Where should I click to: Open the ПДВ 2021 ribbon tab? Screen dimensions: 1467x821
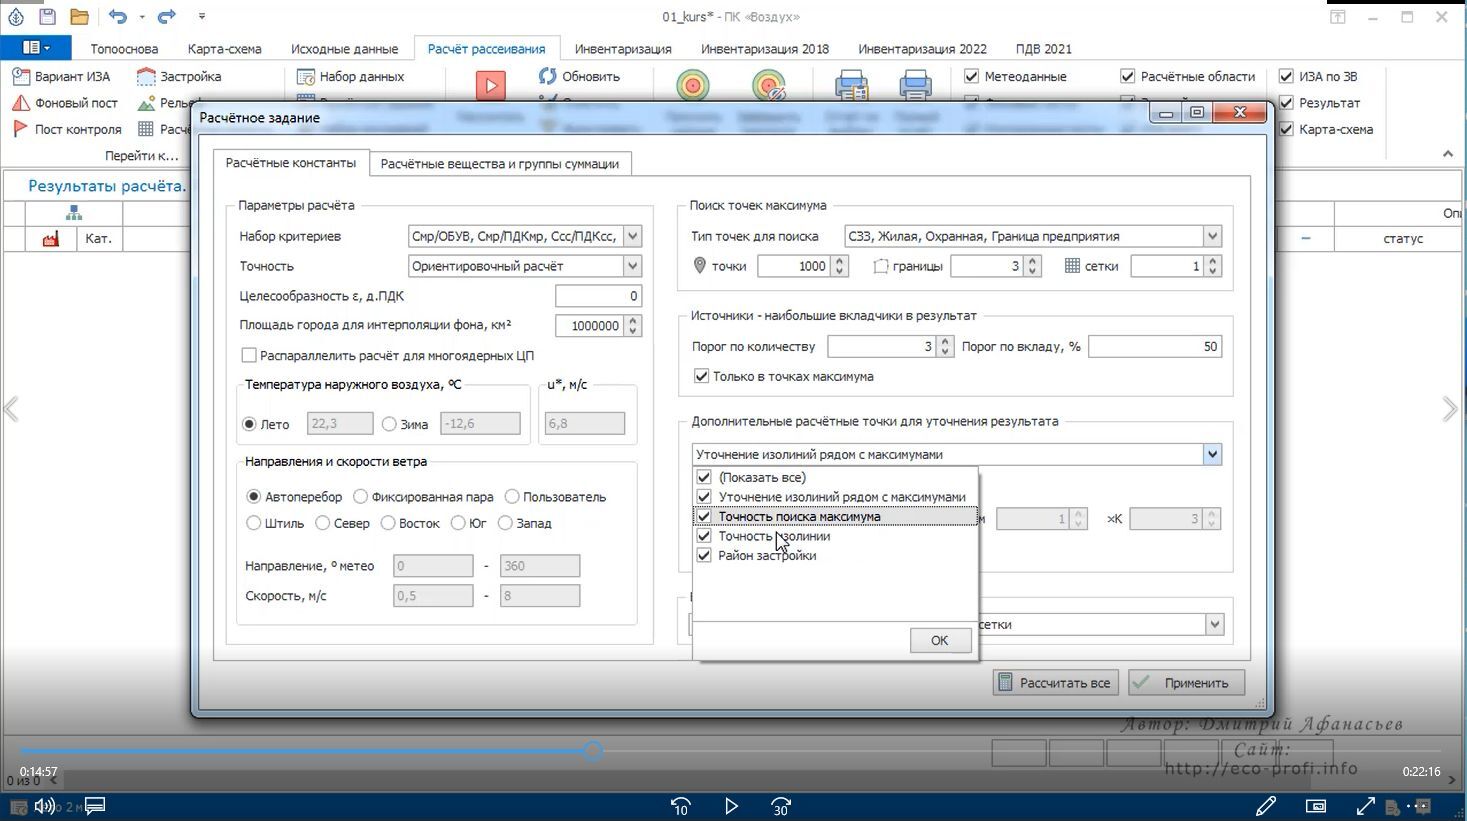click(x=1044, y=48)
